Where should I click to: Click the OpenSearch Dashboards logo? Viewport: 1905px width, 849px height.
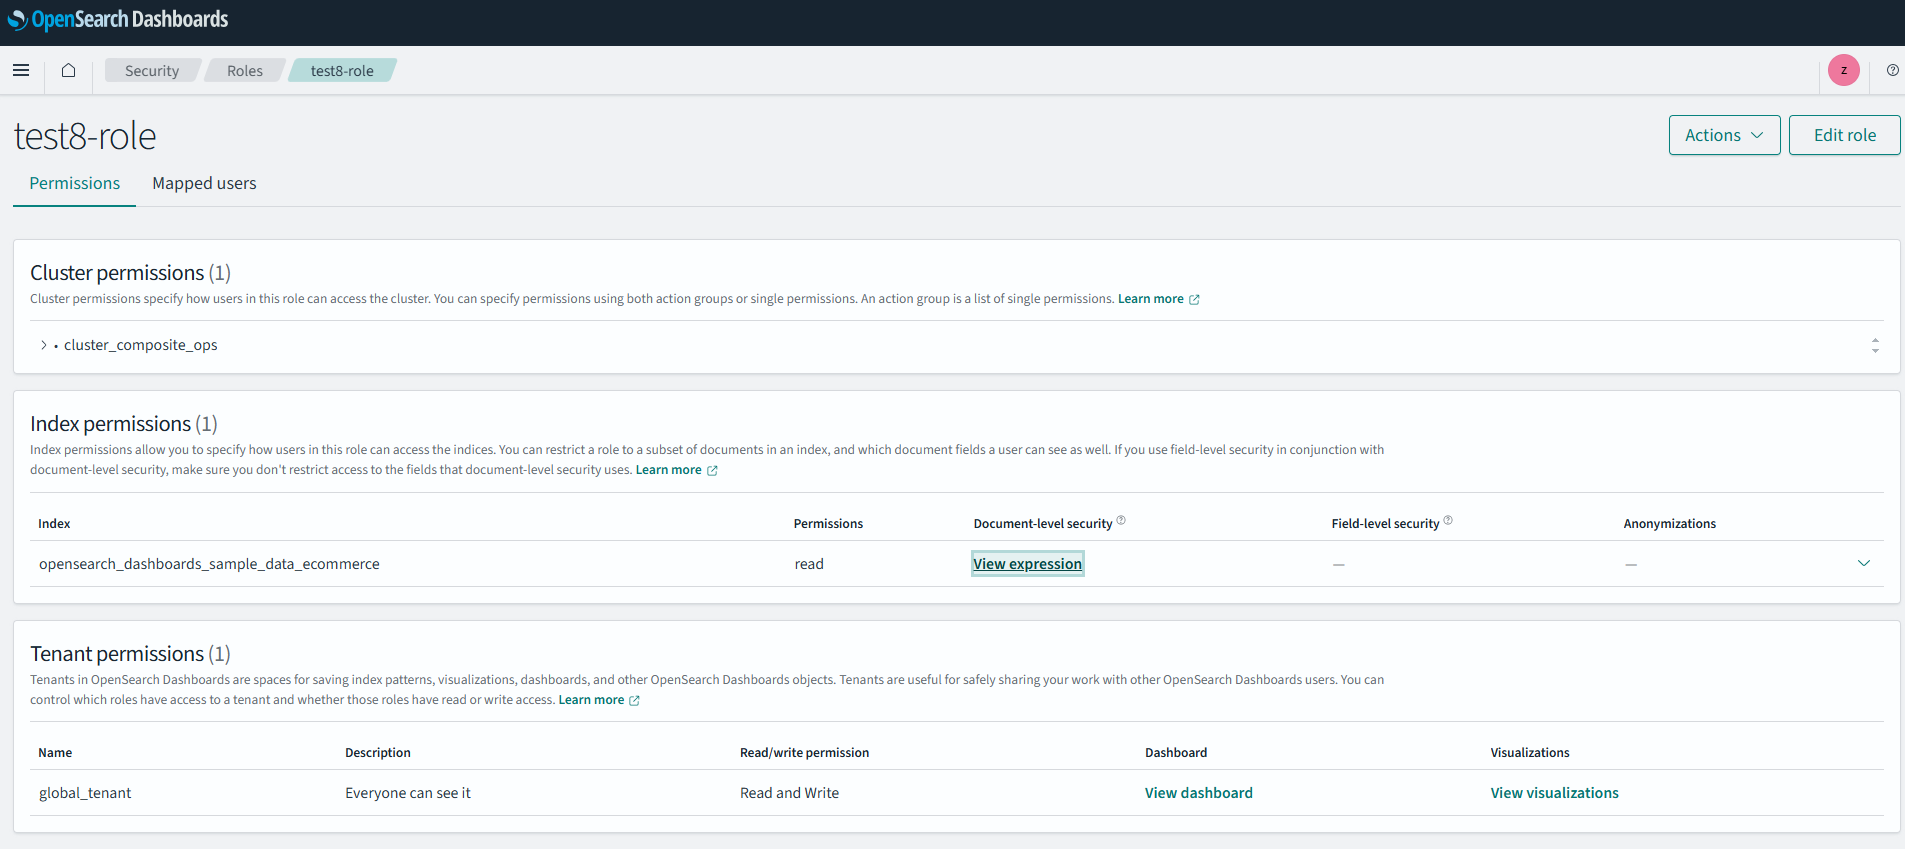pyautogui.click(x=118, y=20)
